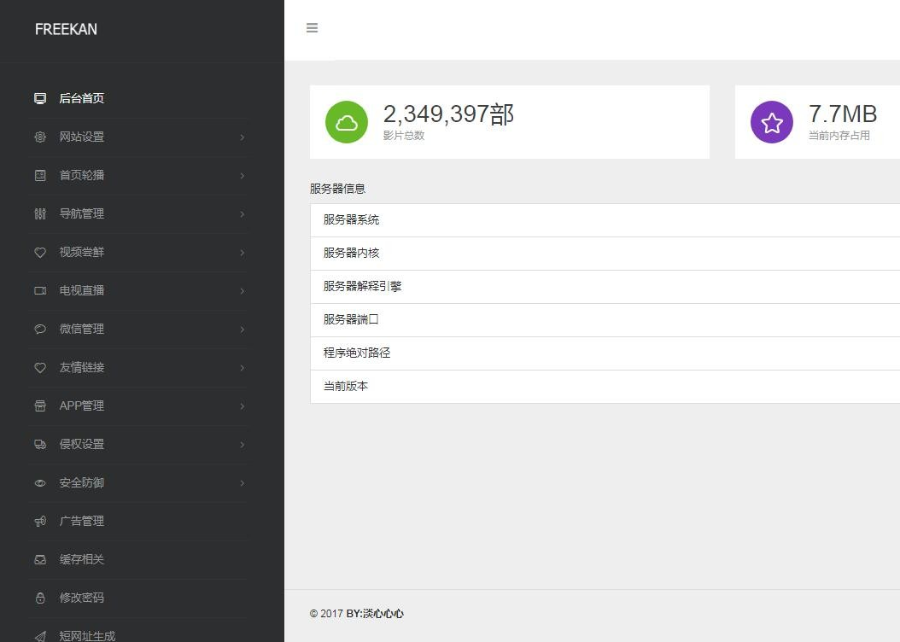Click the 淡心心心 footer link
Viewport: 900px width, 642px height.
[383, 615]
